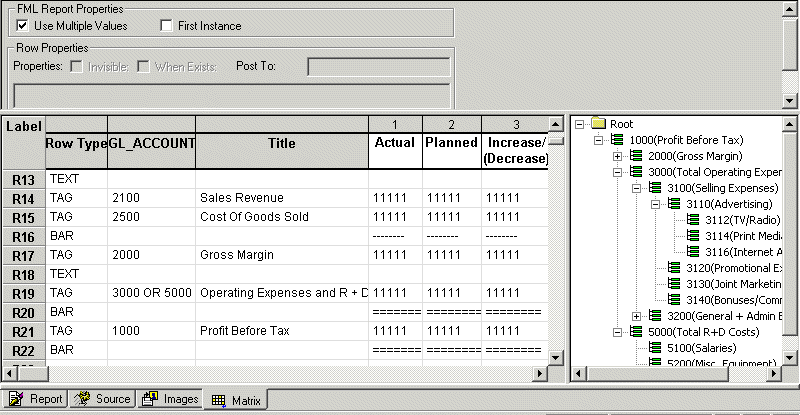Click the Post To input field
800x415 pixels.
379,67
